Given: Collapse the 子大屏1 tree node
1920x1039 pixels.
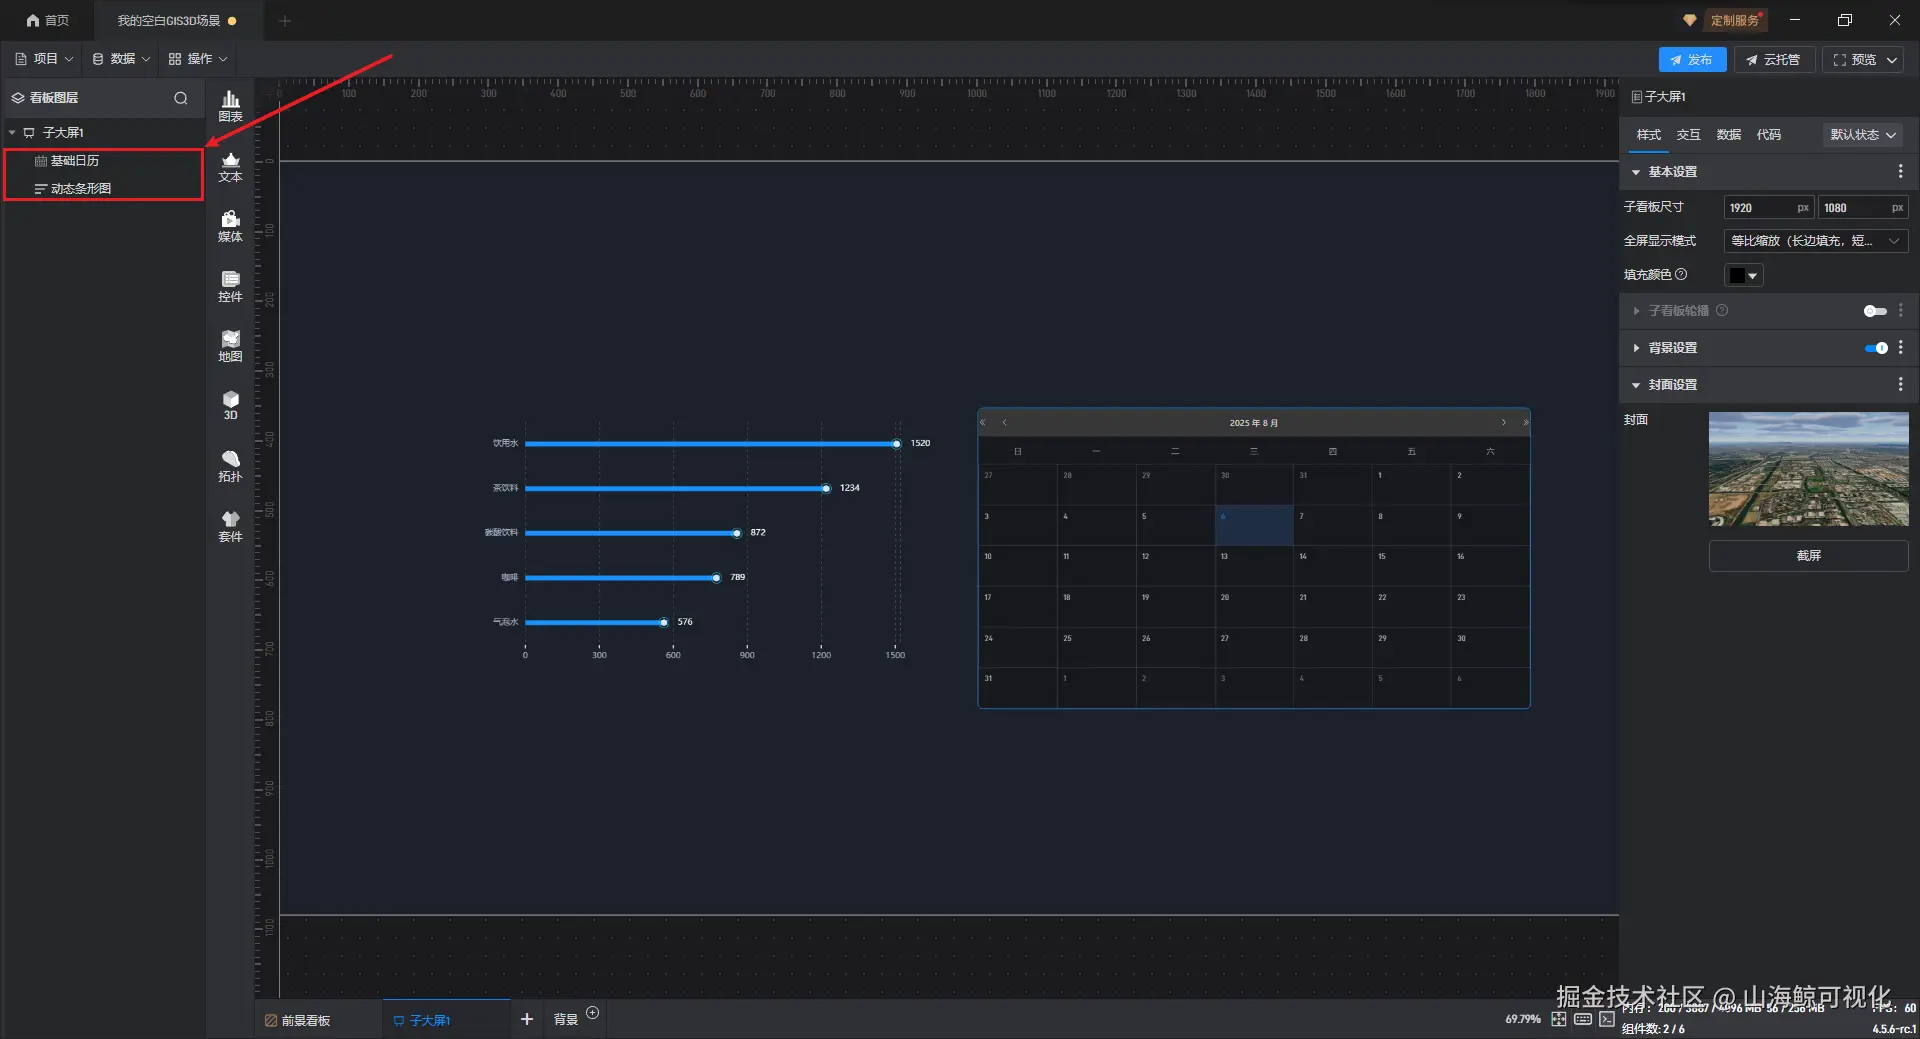Looking at the screenshot, I should (x=12, y=132).
